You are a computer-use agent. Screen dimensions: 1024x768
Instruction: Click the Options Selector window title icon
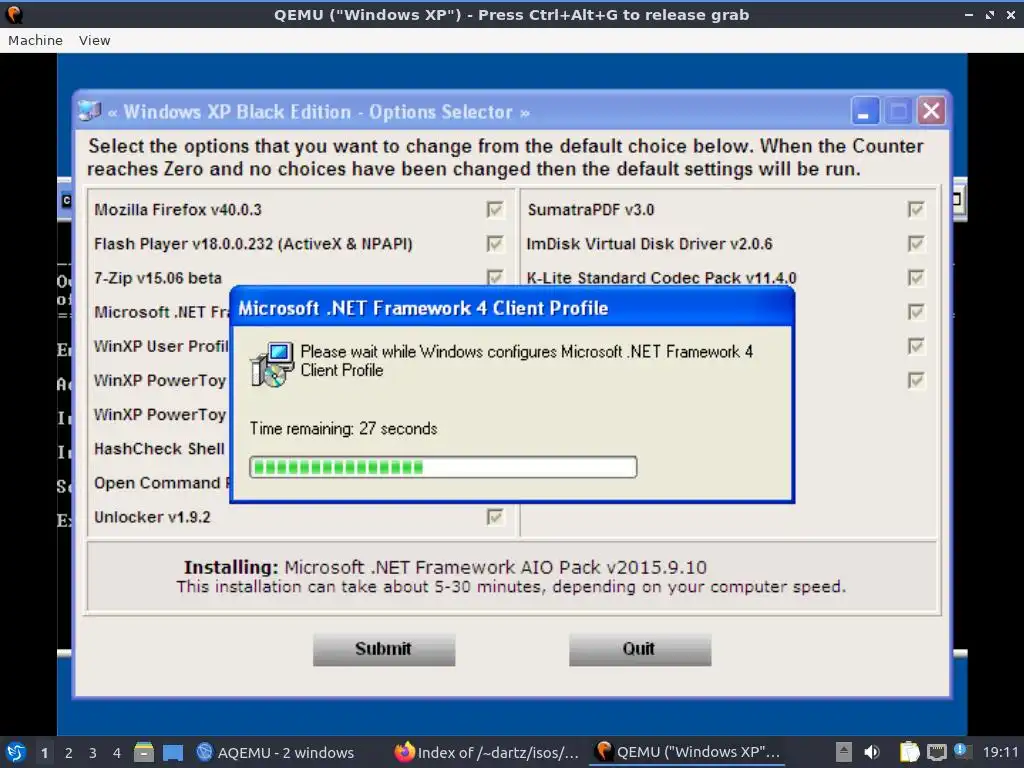(x=89, y=111)
